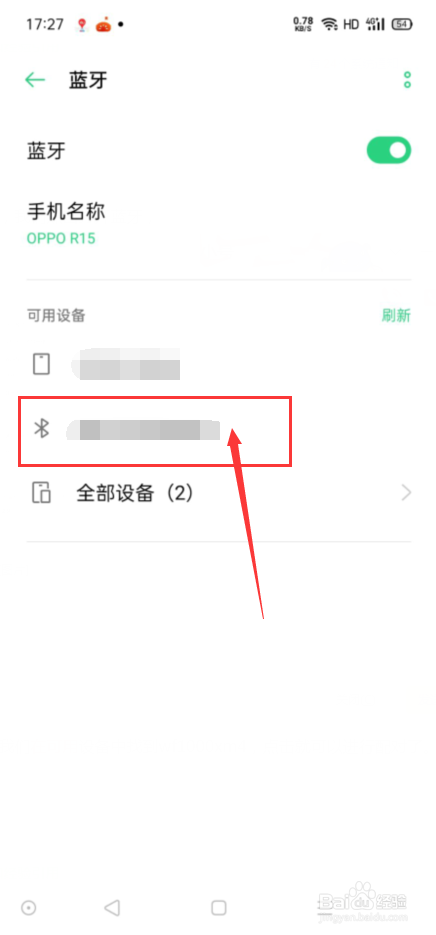Tap the Bluetooth symbol icon
This screenshot has height=935, width=436.
(41, 429)
